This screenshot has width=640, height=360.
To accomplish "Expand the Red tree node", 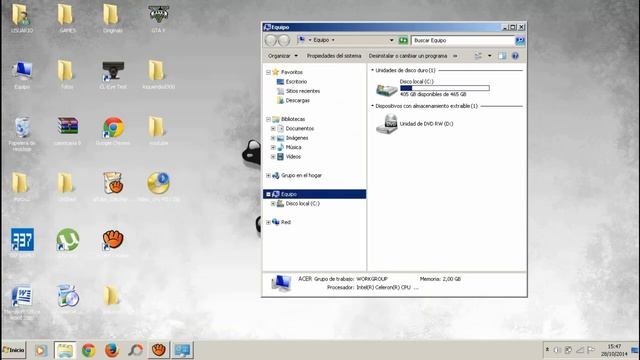I will click(269, 222).
